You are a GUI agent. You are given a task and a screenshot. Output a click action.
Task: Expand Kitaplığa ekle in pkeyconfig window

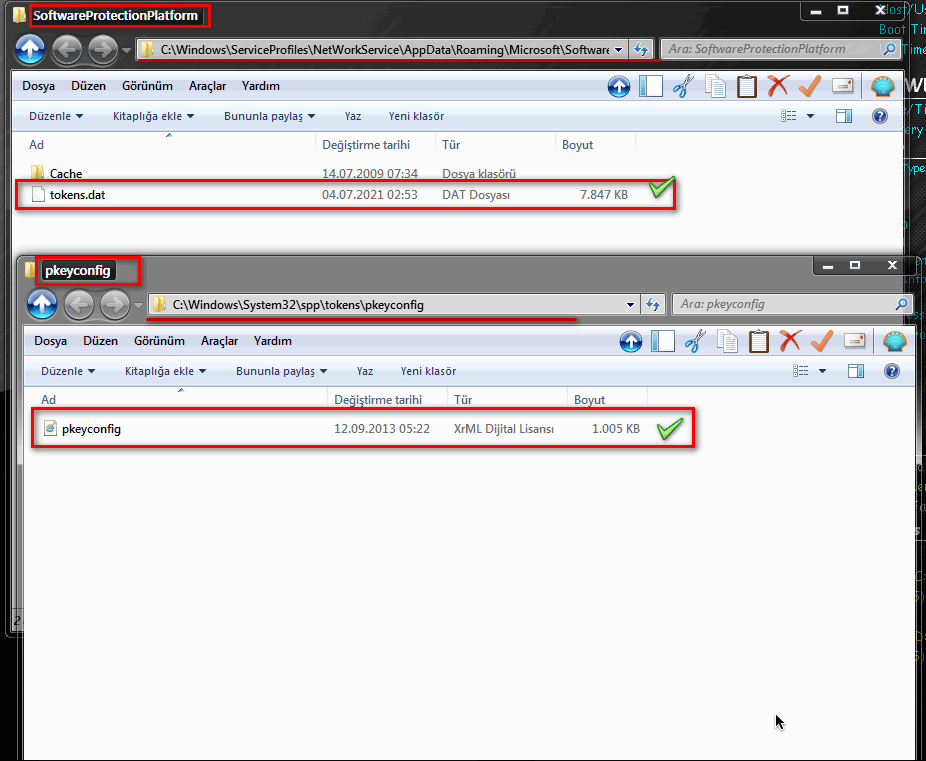[x=165, y=371]
